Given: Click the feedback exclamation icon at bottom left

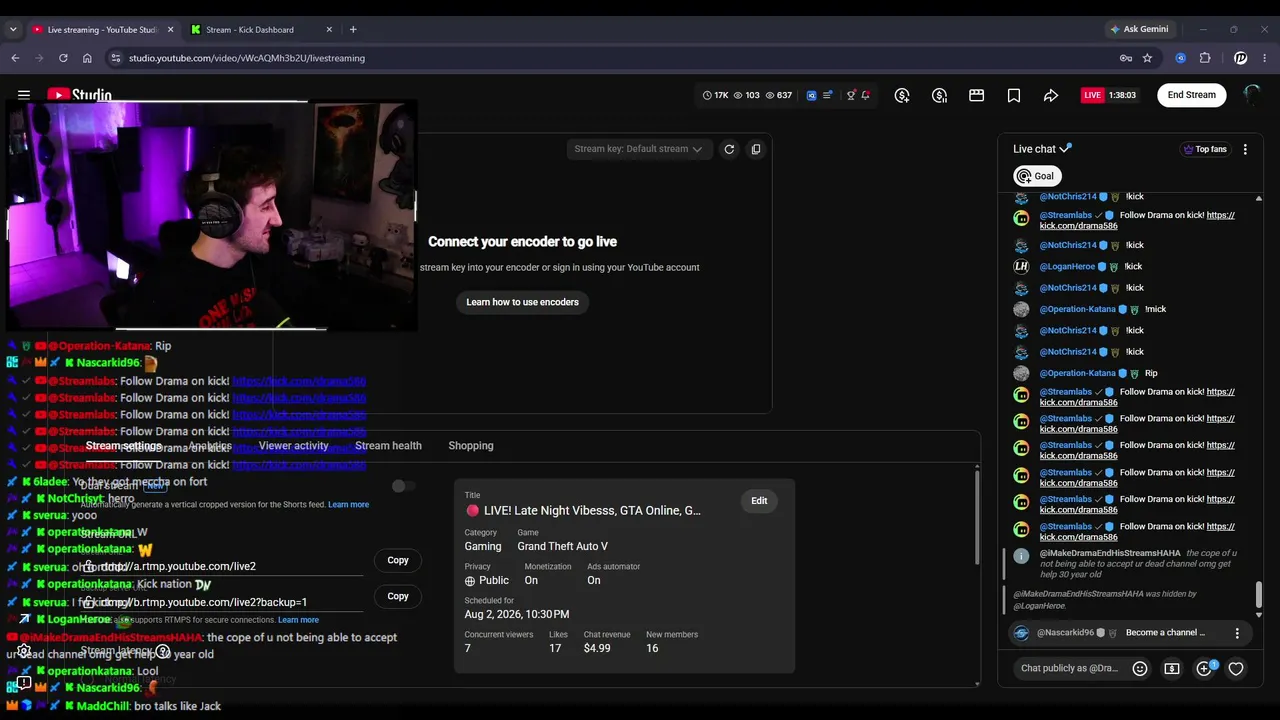Looking at the screenshot, I should pos(24,682).
